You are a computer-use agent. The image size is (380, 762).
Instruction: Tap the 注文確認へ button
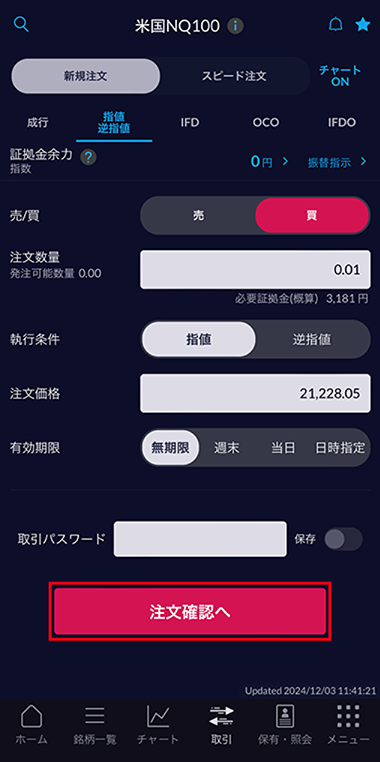point(190,612)
